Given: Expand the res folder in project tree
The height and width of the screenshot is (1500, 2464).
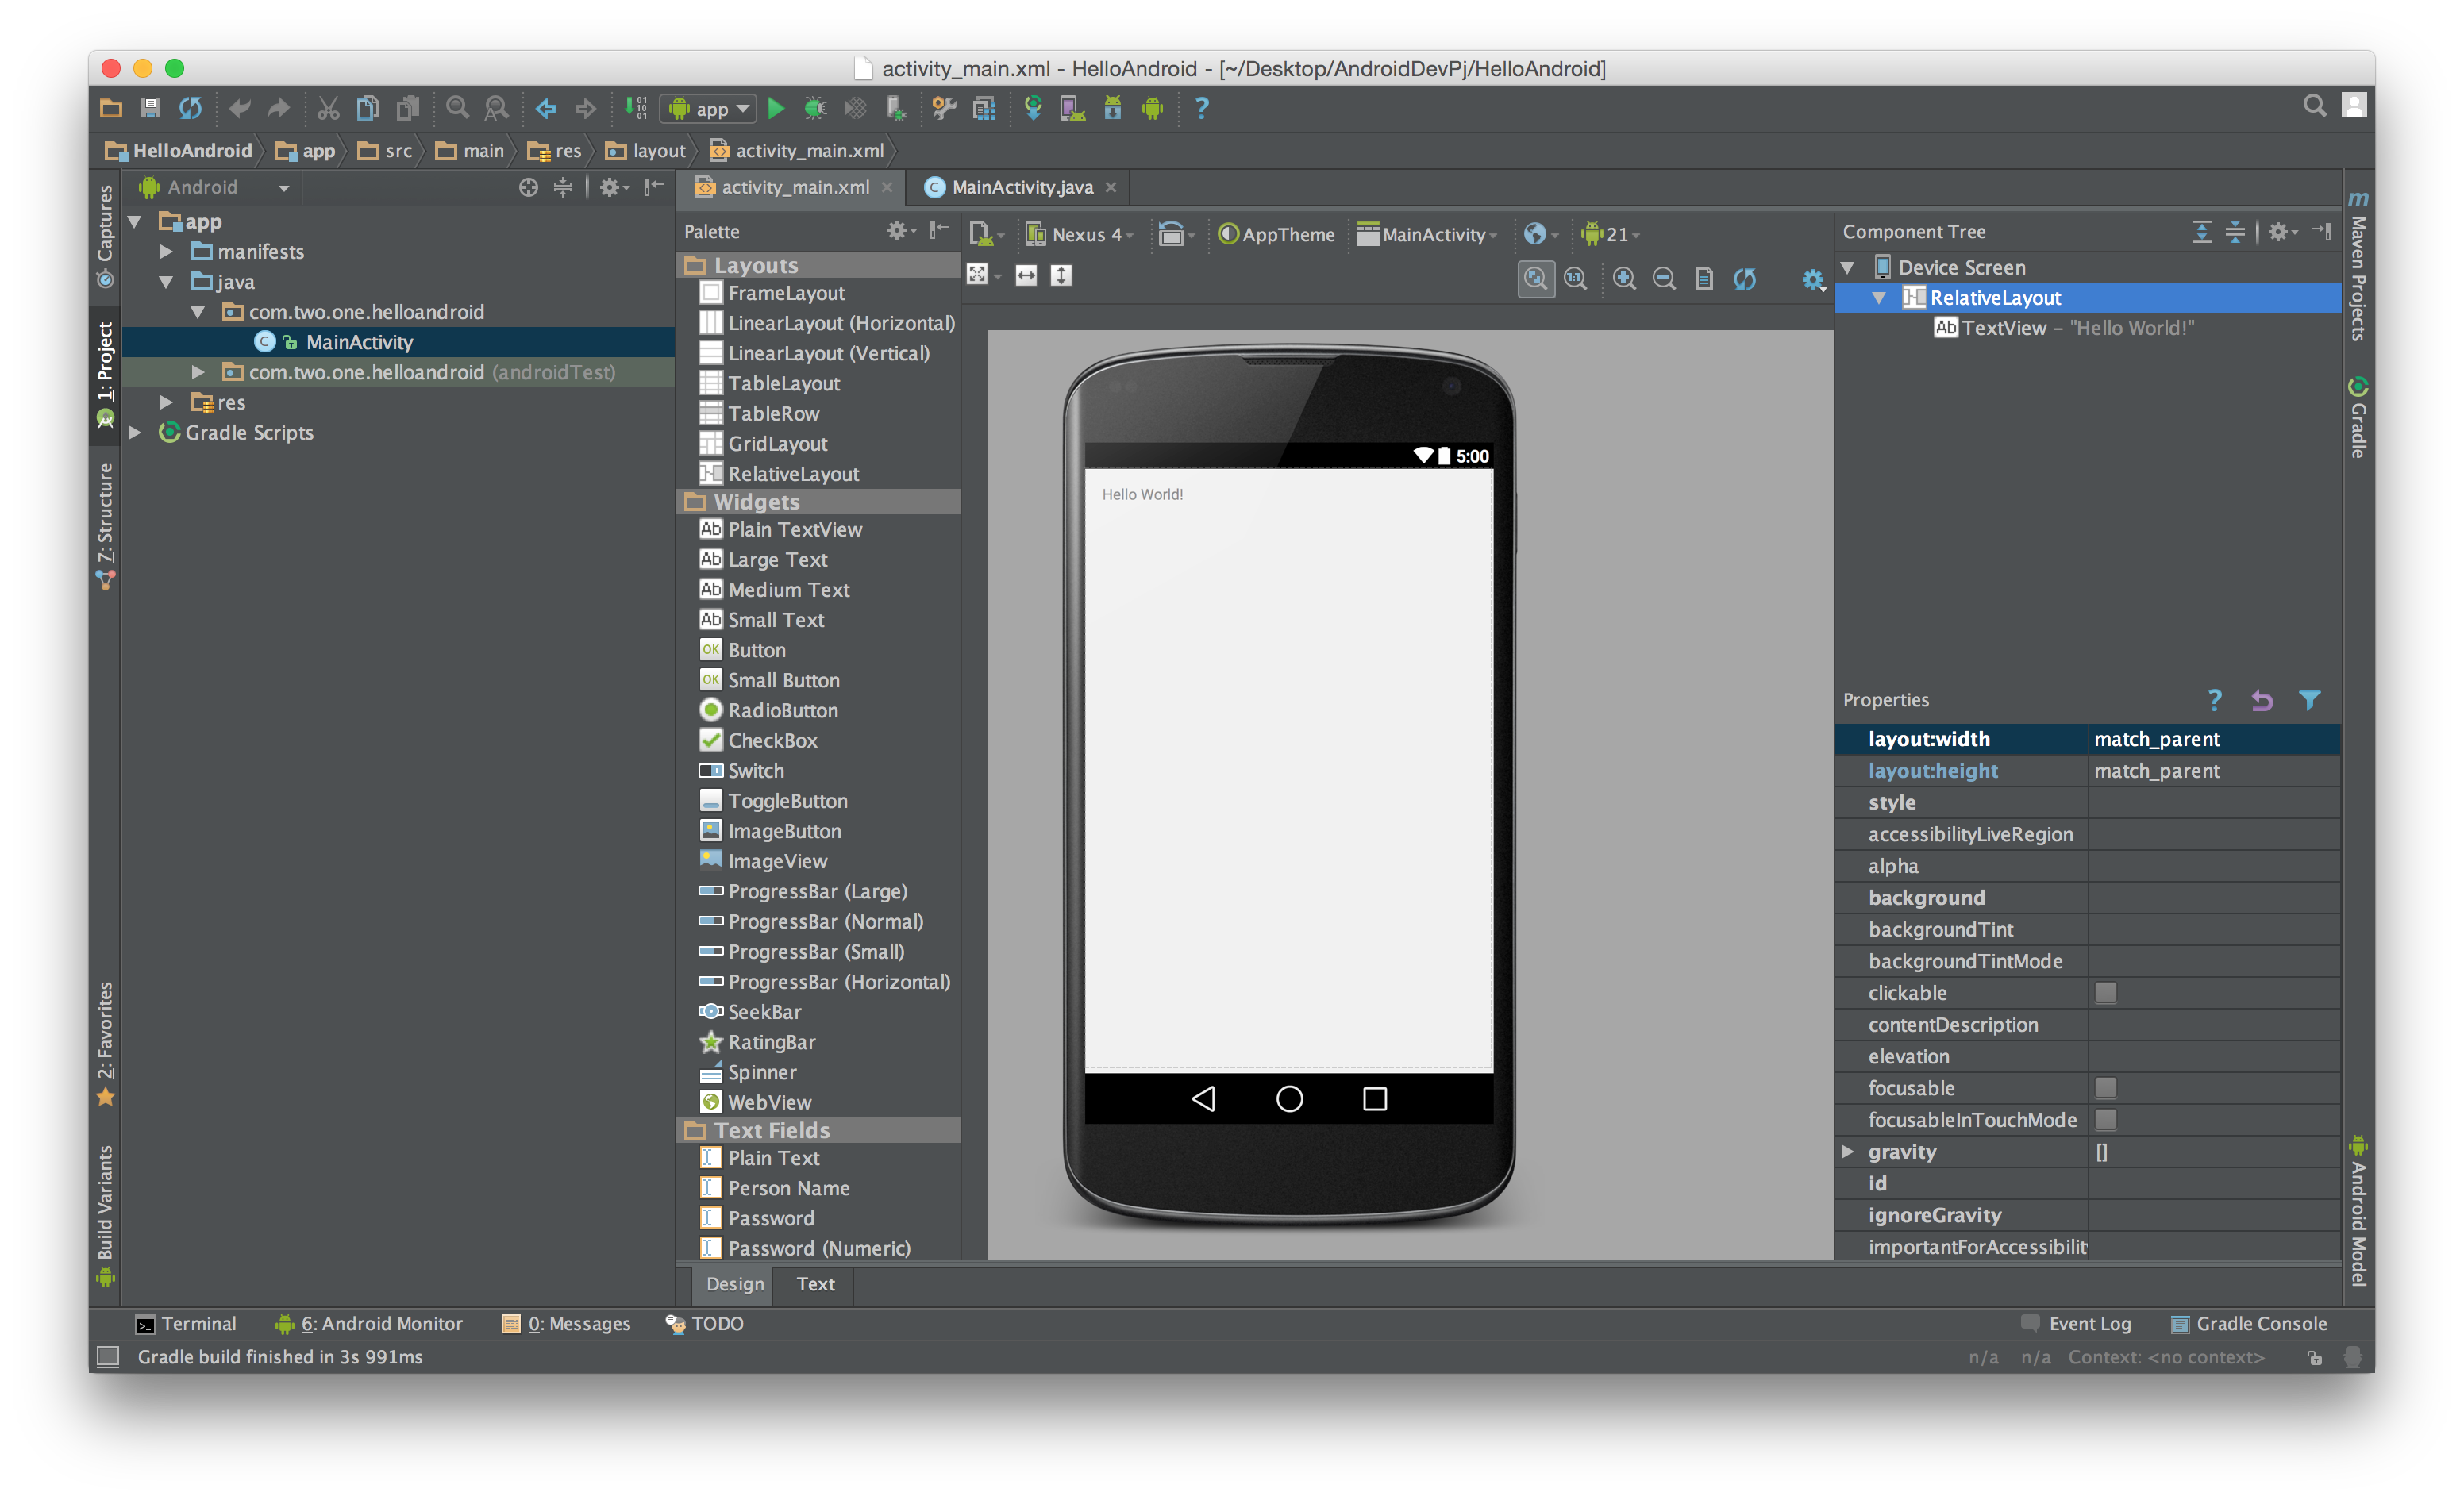Looking at the screenshot, I should (167, 403).
